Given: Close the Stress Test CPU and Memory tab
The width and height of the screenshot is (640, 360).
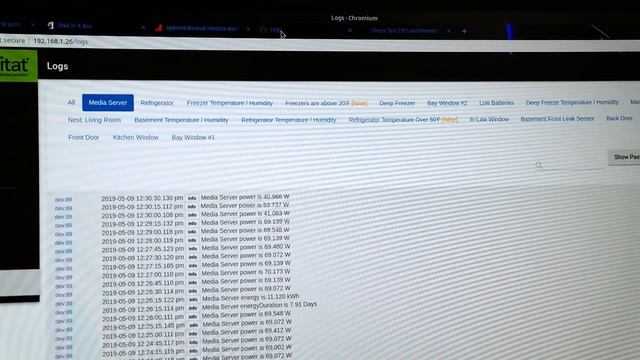Looking at the screenshot, I should click(449, 31).
